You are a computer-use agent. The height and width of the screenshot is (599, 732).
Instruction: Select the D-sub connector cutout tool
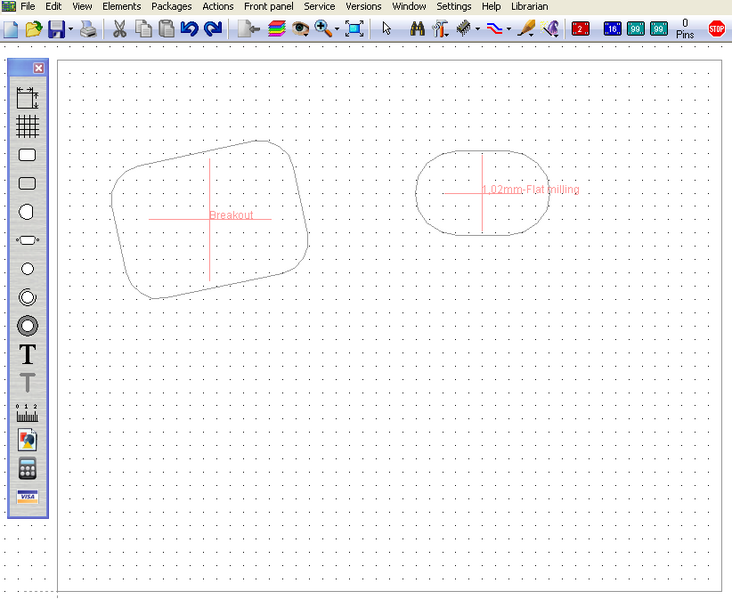(x=27, y=240)
